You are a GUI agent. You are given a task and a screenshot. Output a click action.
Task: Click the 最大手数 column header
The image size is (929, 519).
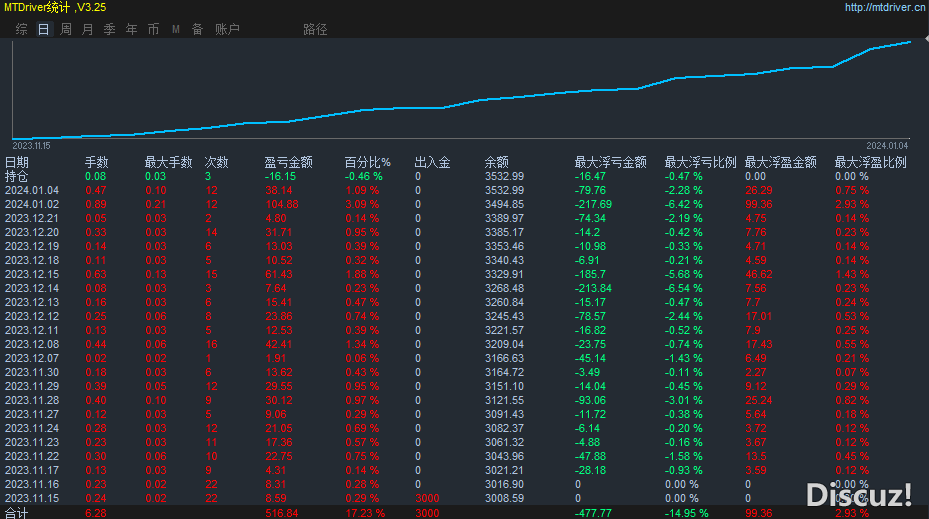[168, 162]
